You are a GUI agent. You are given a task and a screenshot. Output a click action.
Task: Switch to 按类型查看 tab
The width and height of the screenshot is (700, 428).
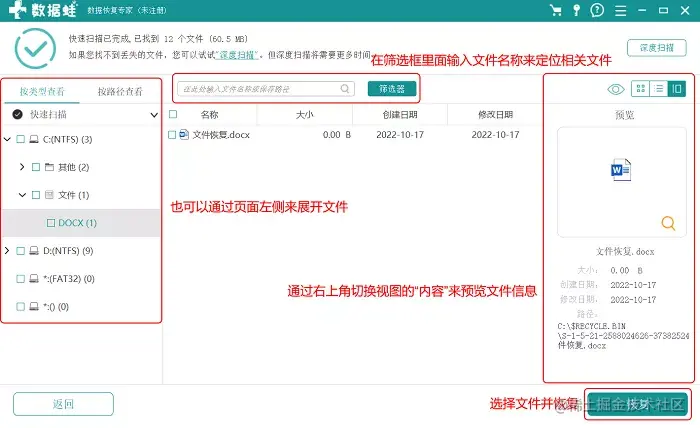tap(42, 91)
